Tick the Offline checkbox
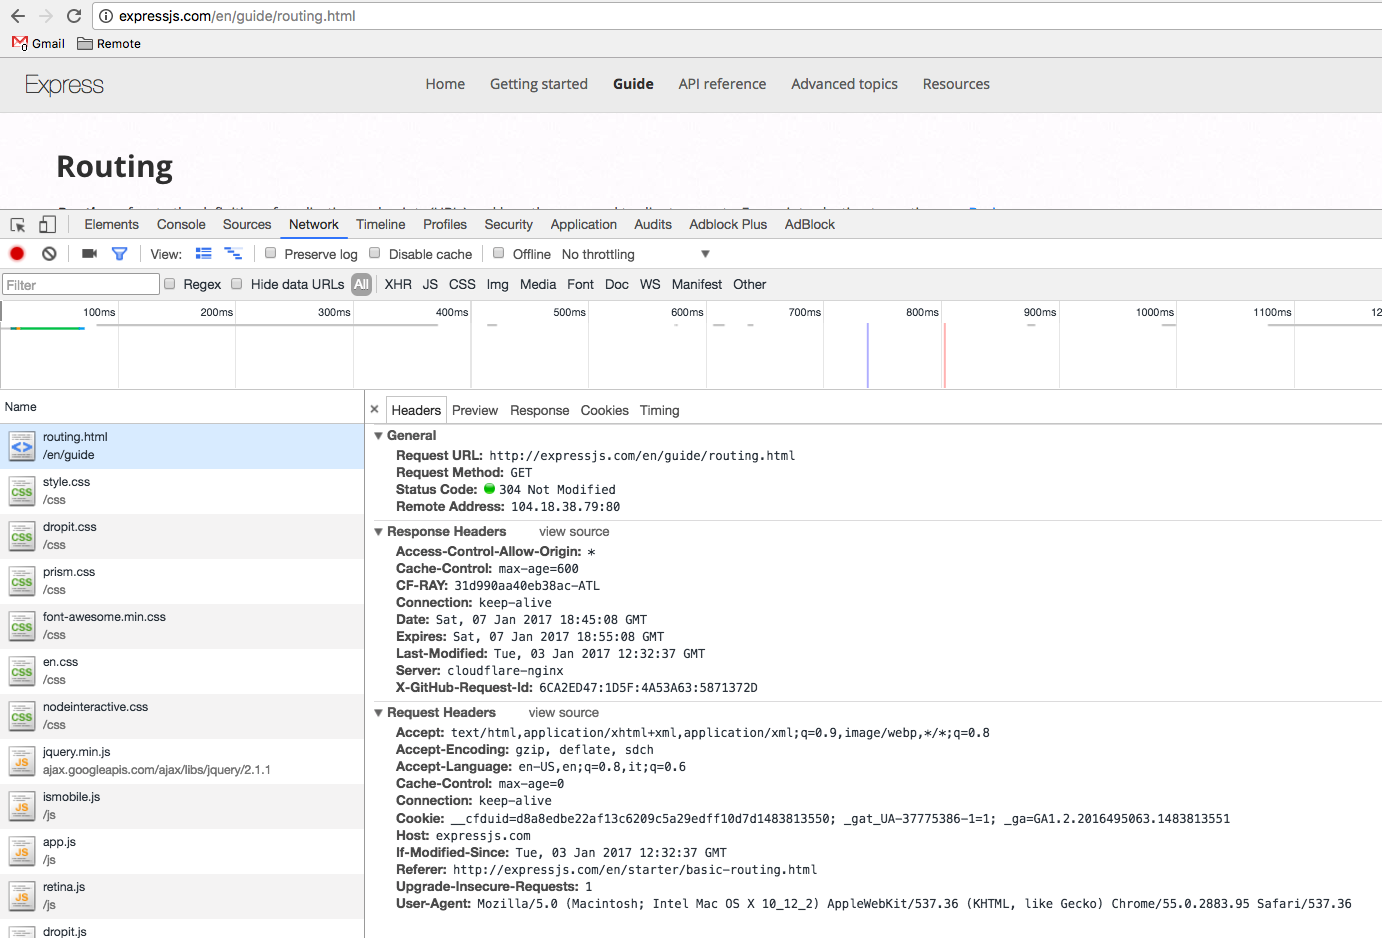This screenshot has width=1382, height=938. (x=499, y=253)
